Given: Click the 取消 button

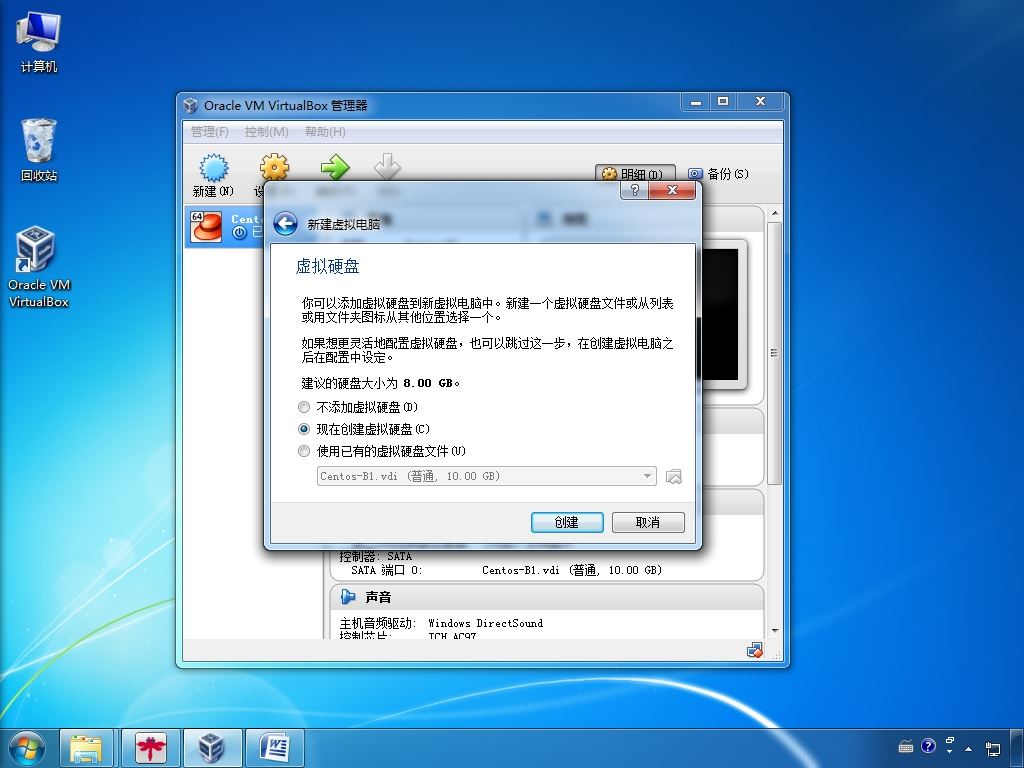Looking at the screenshot, I should (x=648, y=522).
